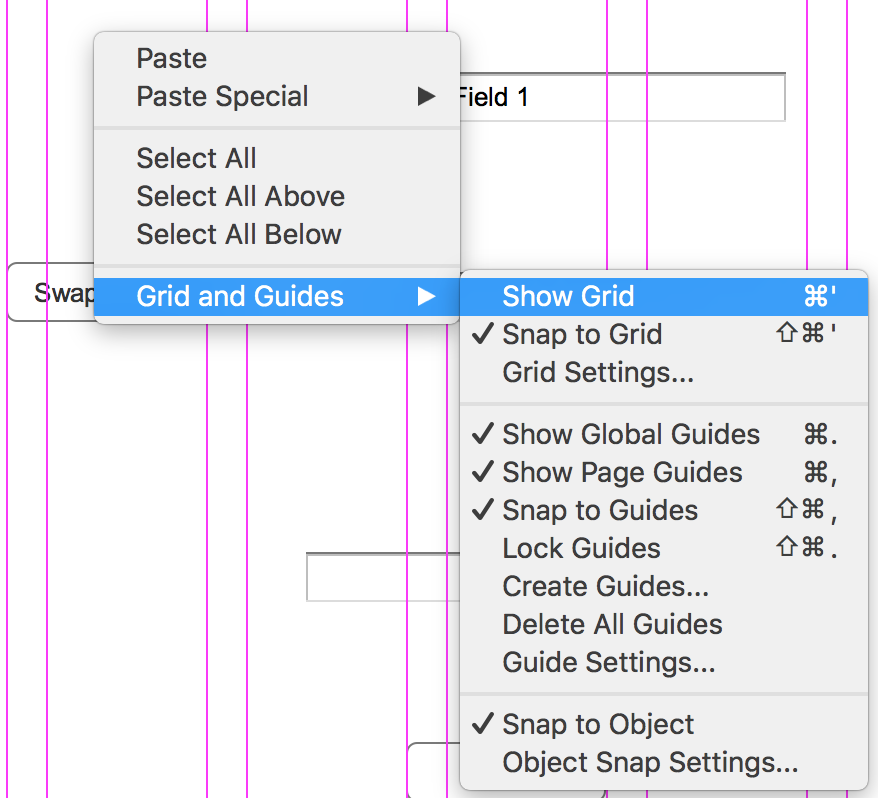Choose Paste from the context menu
Viewport: 878px width, 798px height.
click(172, 59)
